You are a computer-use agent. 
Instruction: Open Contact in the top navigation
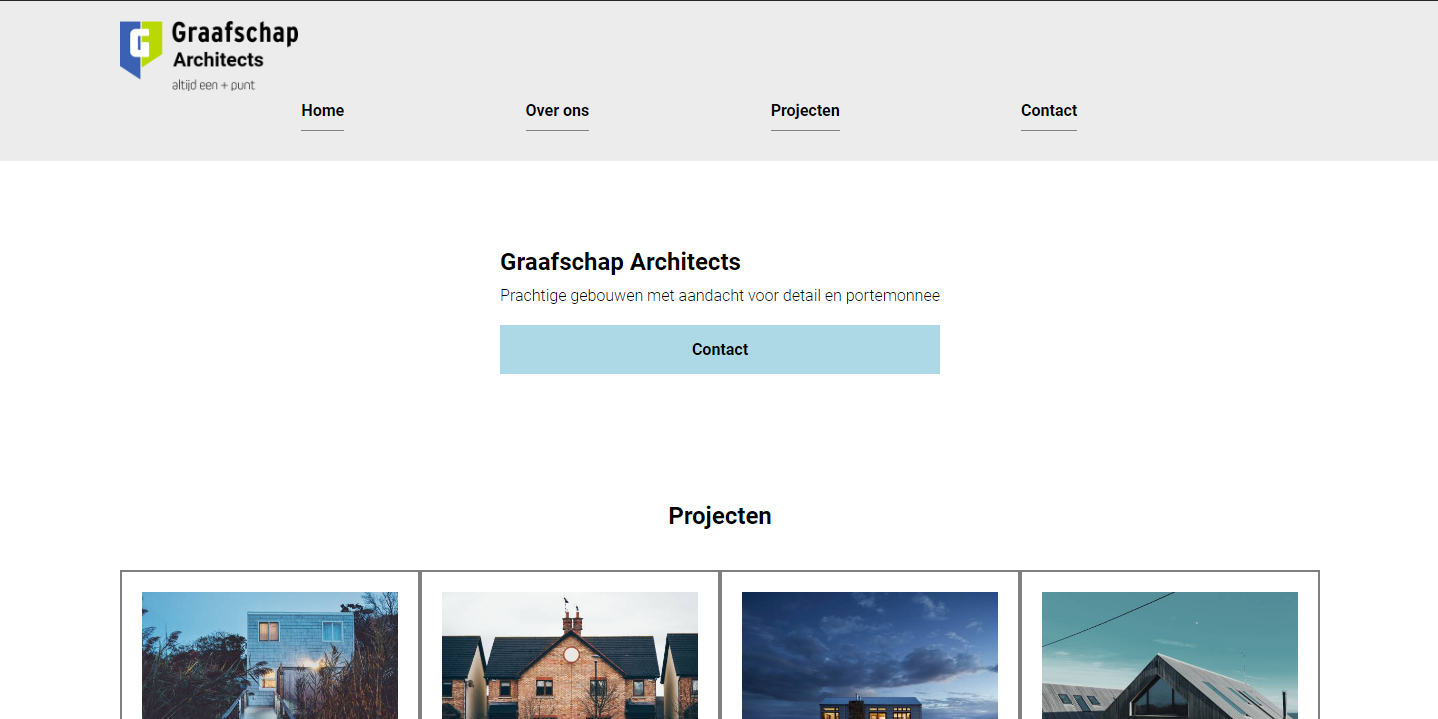click(x=1049, y=111)
